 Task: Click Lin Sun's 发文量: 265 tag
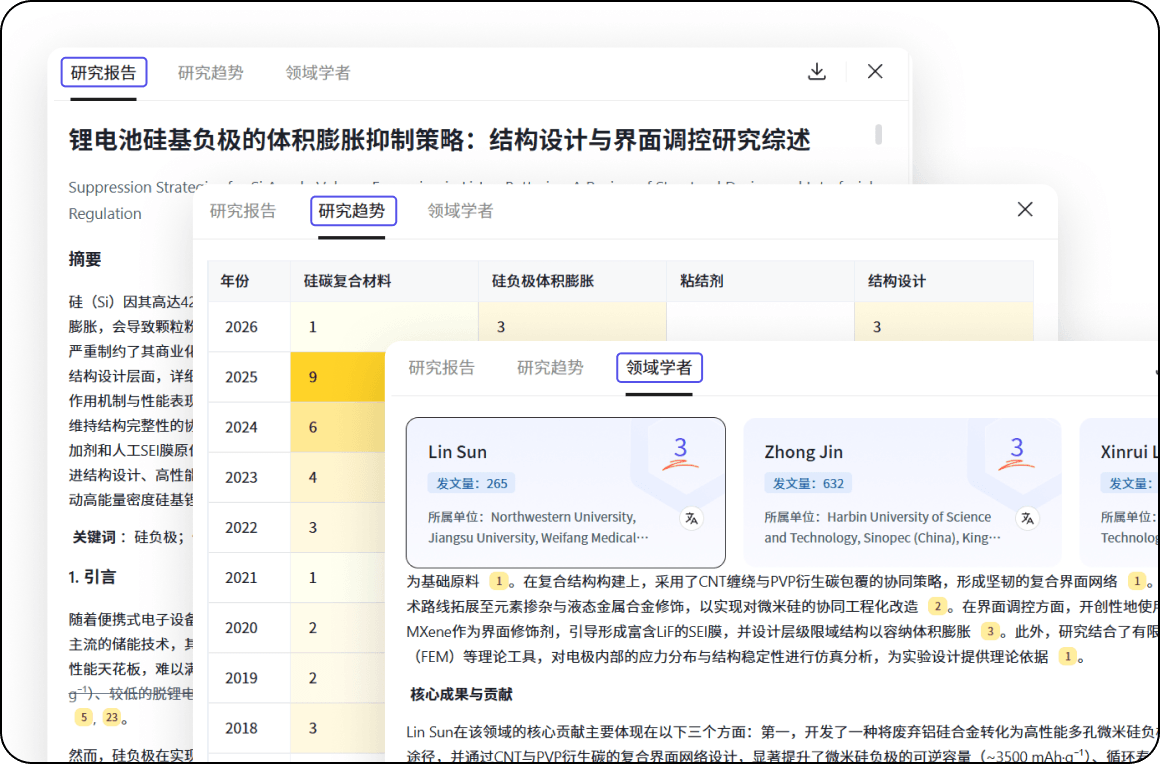471,484
